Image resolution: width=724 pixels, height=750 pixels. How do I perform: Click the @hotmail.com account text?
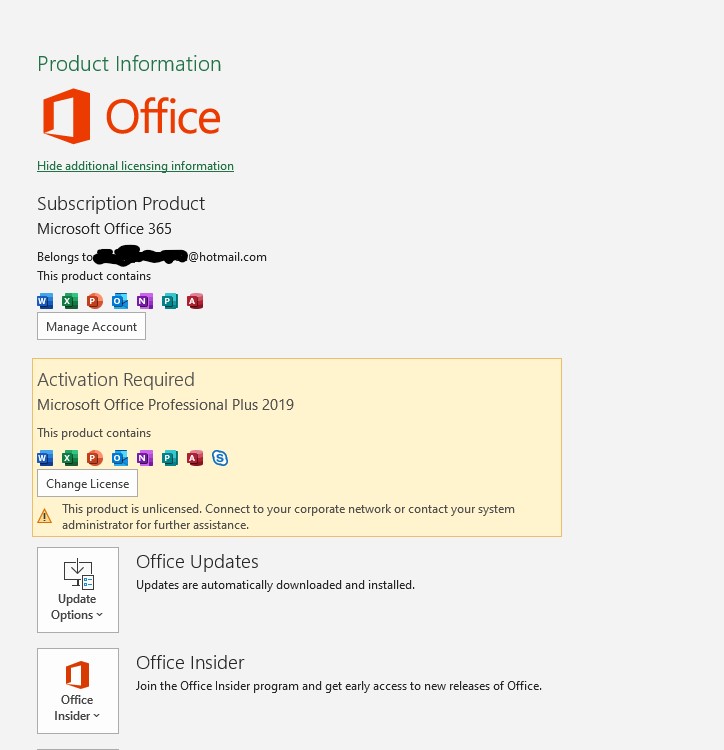point(228,257)
